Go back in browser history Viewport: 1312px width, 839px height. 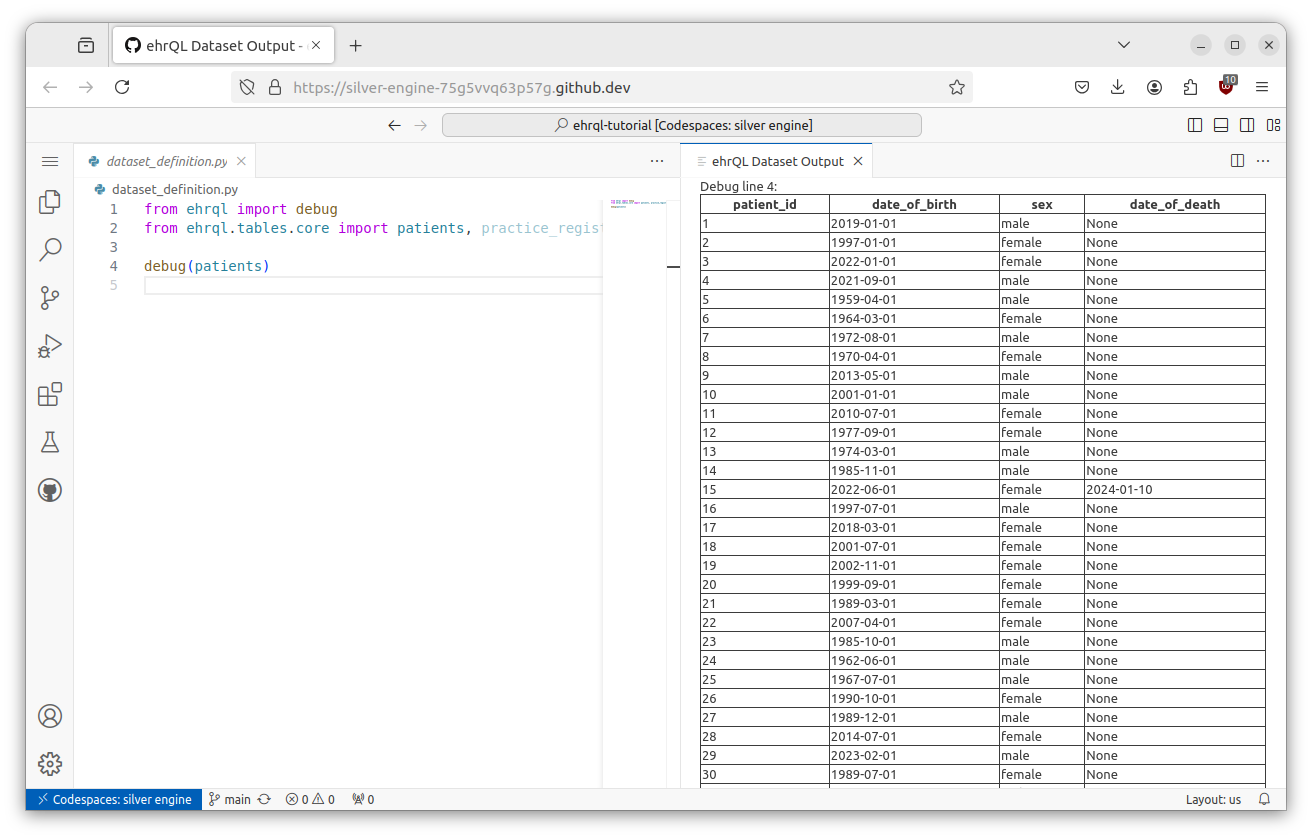point(50,87)
